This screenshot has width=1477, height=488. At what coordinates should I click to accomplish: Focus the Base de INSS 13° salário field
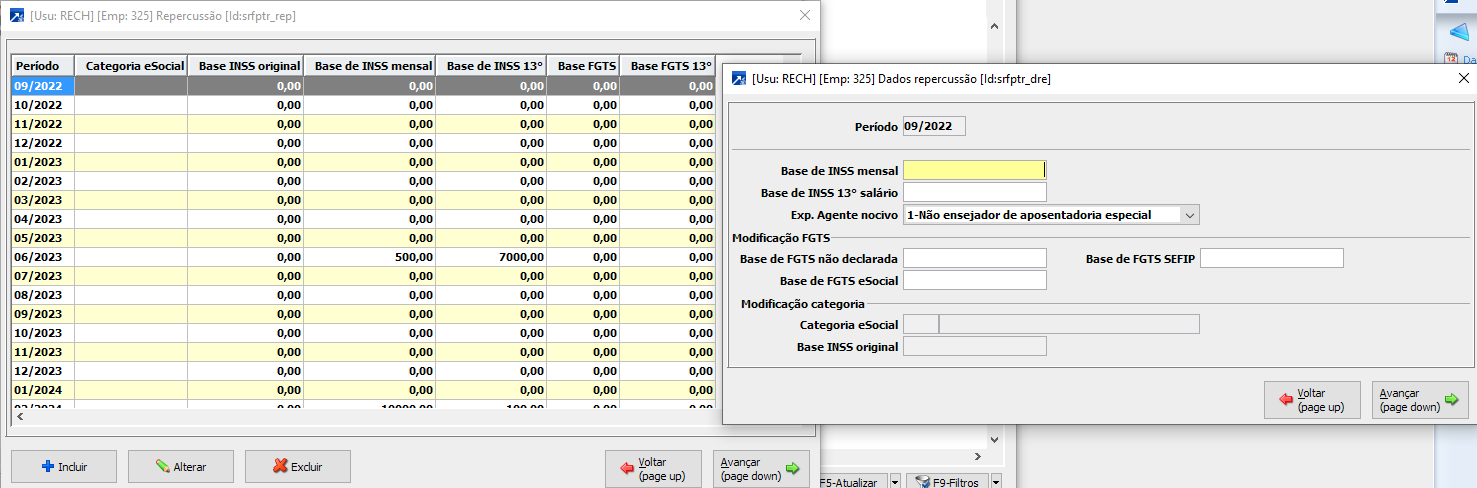[x=974, y=192]
